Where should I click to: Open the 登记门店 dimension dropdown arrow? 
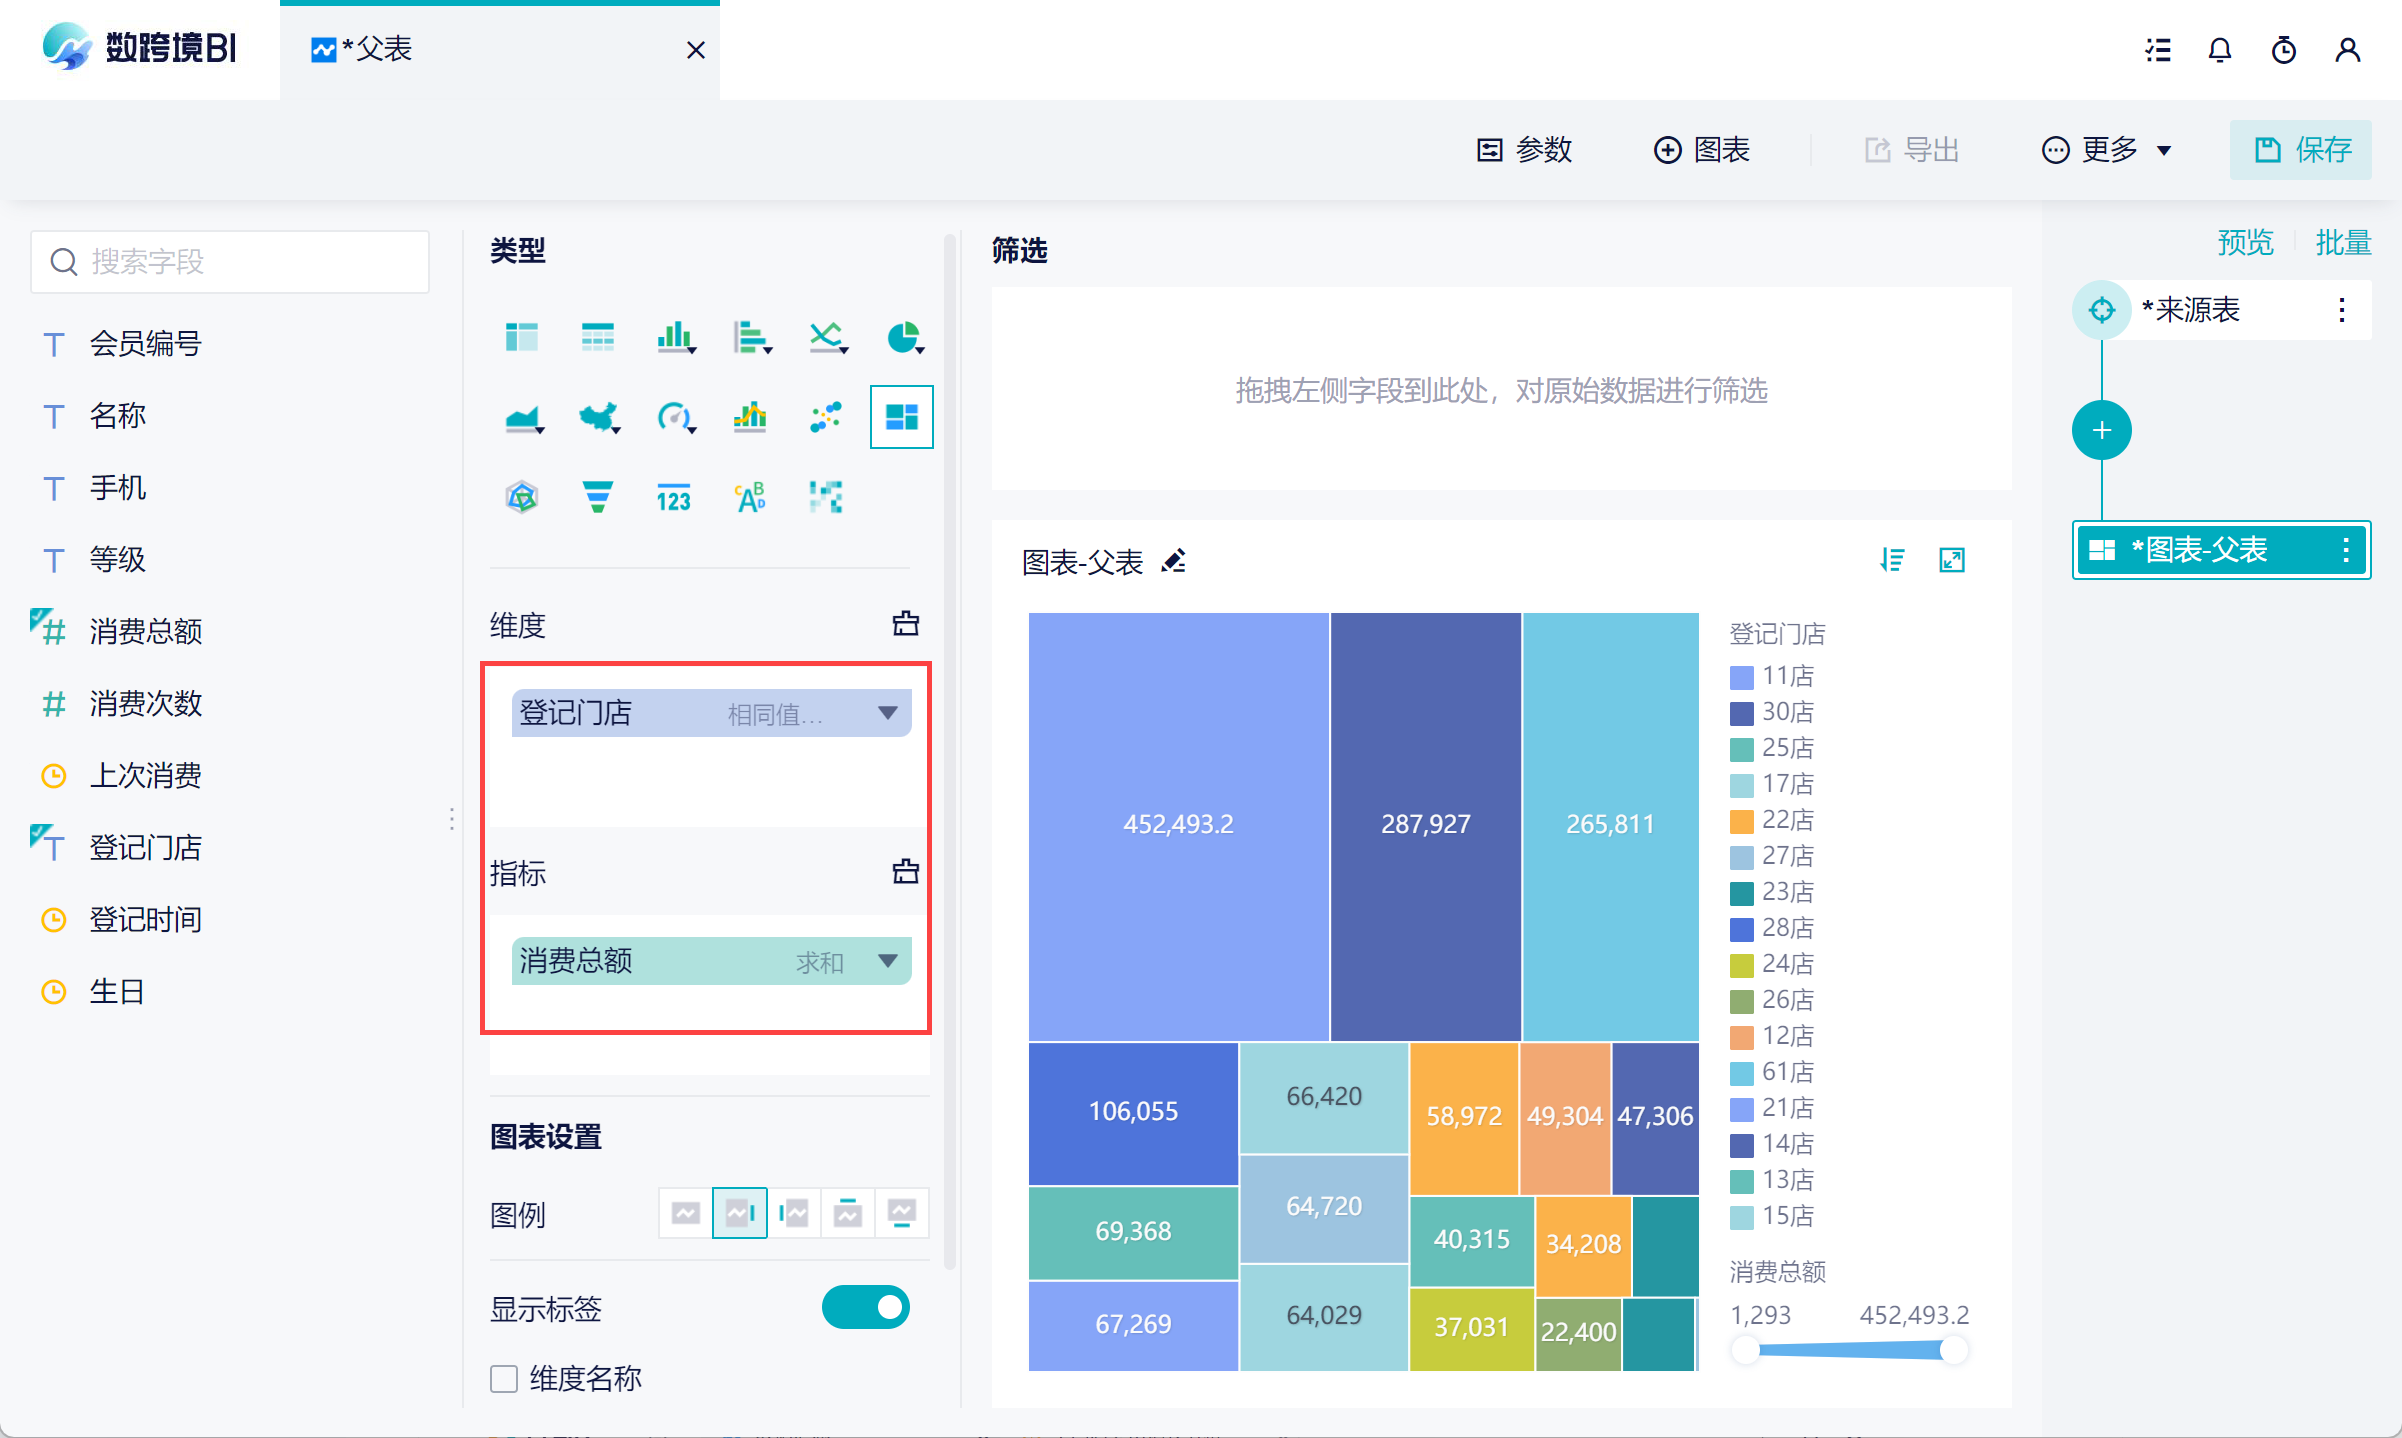(887, 713)
